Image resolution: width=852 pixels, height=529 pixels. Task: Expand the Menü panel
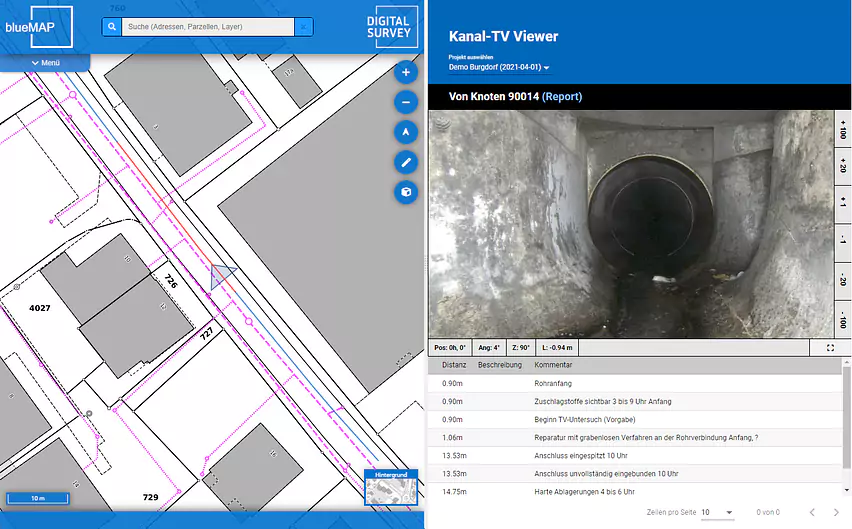pos(45,63)
